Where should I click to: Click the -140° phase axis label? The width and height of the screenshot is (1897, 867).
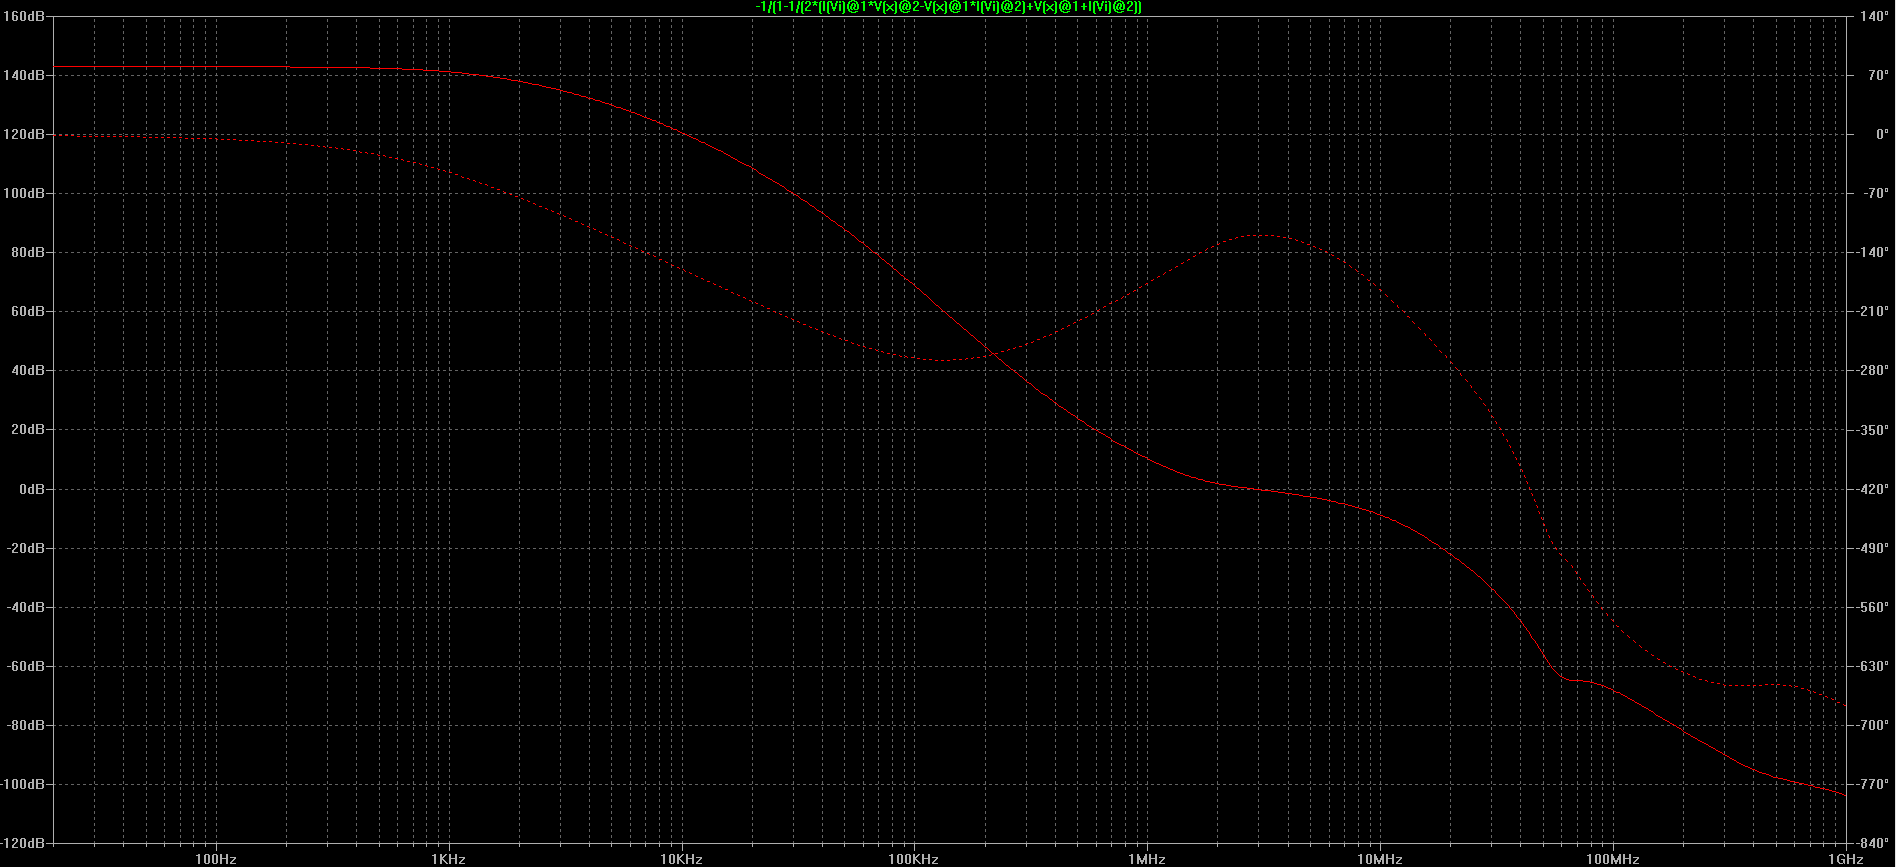(x=1873, y=252)
